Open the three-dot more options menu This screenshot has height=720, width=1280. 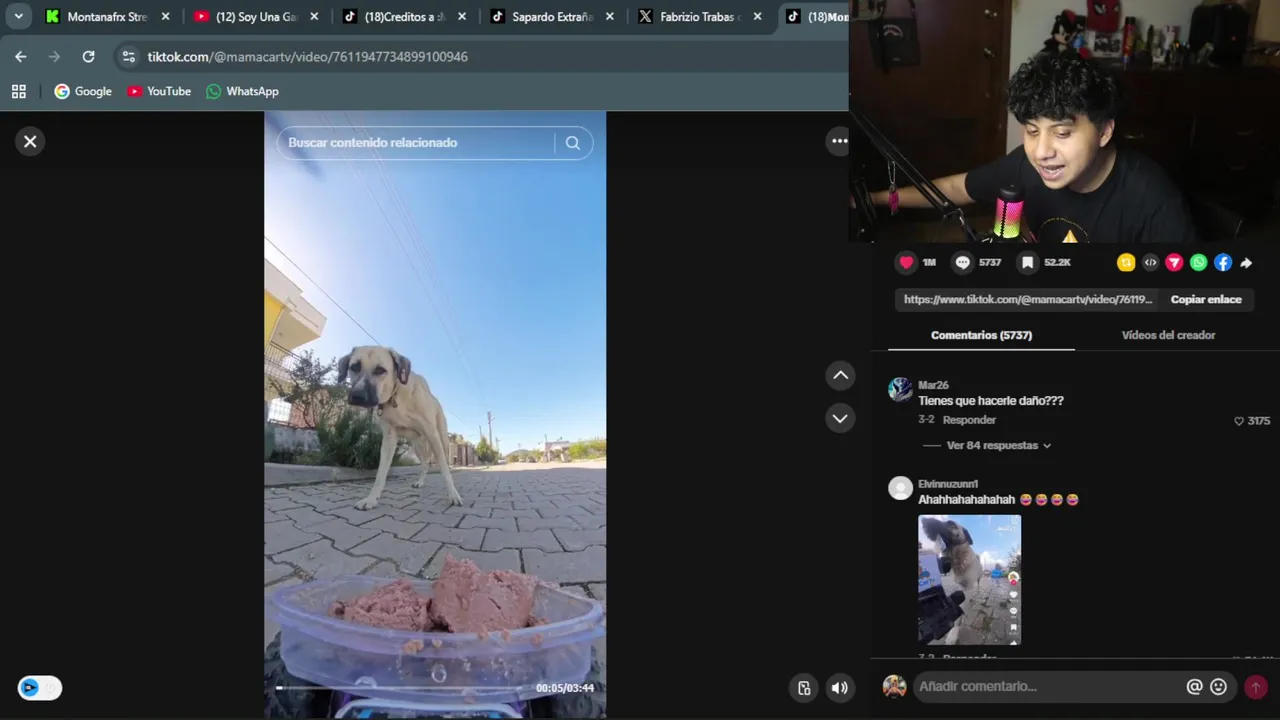tap(840, 141)
